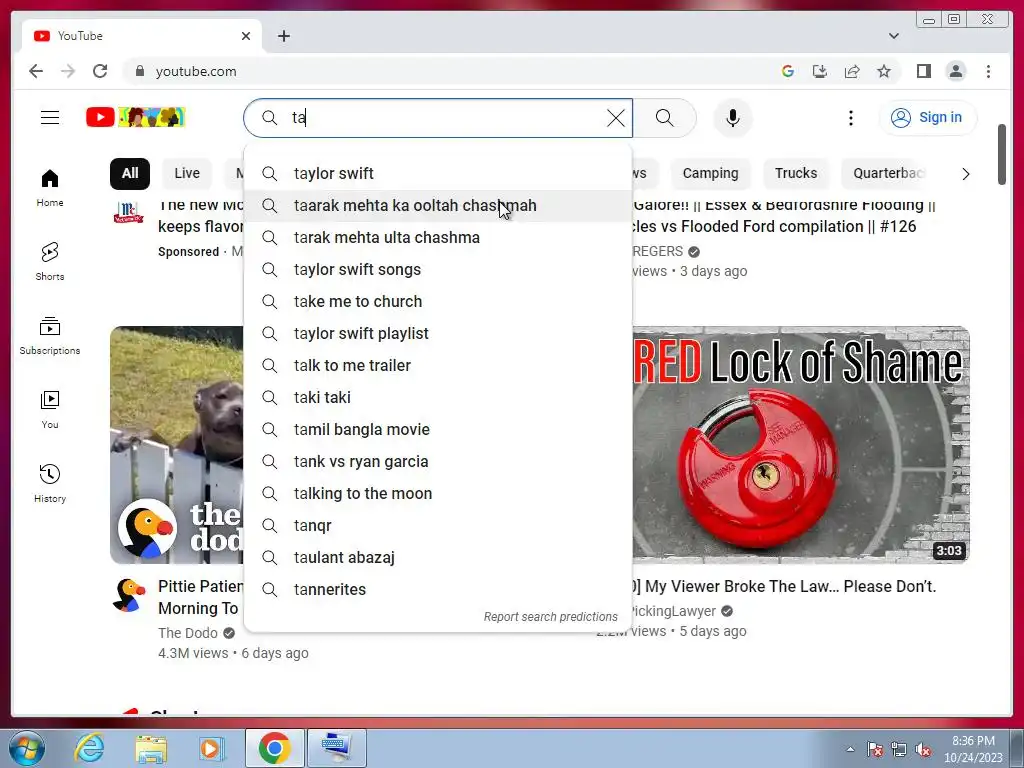Open a new browser tab
The width and height of the screenshot is (1024, 768).
[x=283, y=36]
